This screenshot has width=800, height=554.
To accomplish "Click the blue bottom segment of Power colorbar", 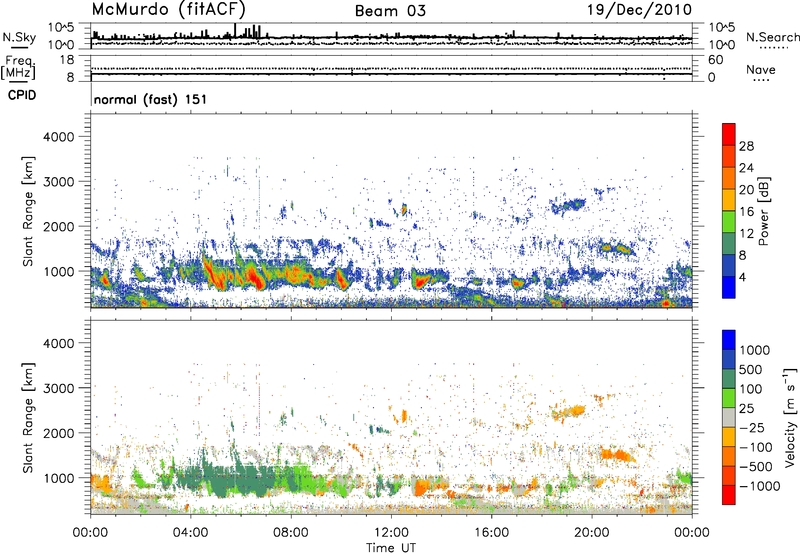I will 729,287.
